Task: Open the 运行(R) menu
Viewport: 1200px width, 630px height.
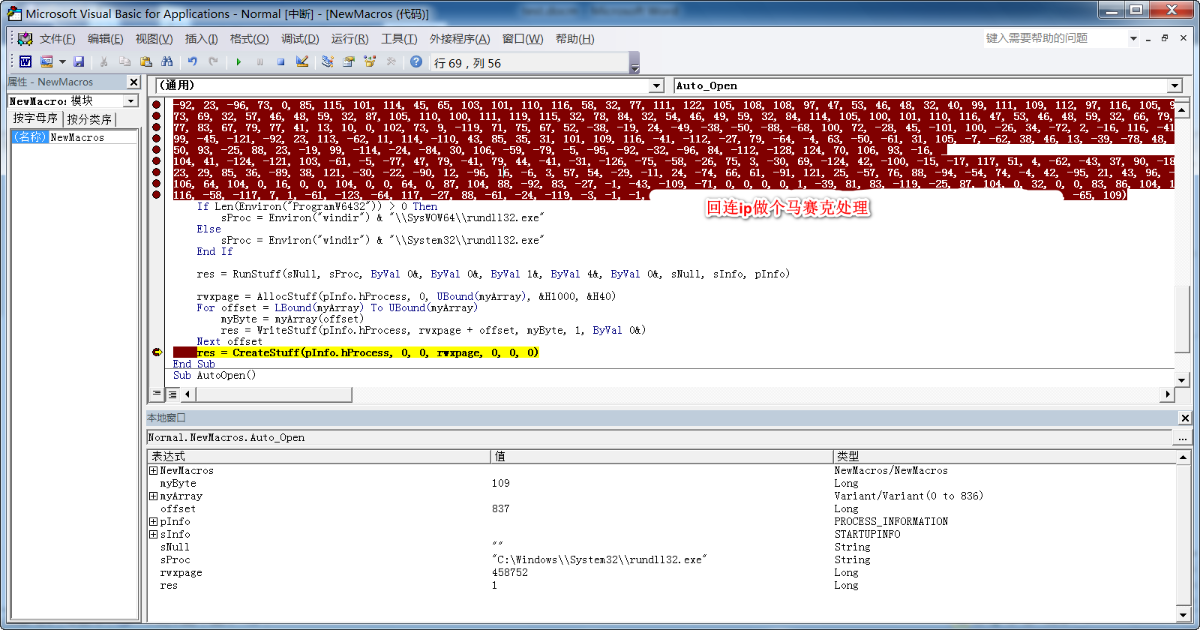Action: point(350,39)
